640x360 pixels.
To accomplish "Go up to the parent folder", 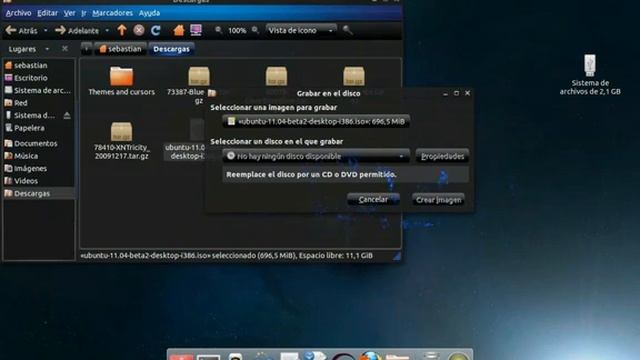I will coord(122,30).
